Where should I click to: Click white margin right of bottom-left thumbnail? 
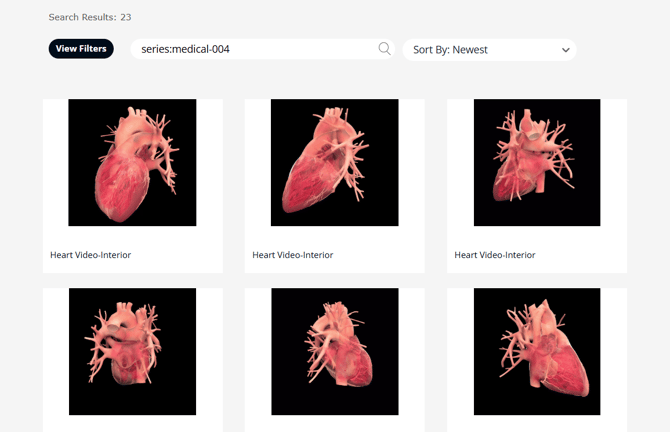point(209,351)
